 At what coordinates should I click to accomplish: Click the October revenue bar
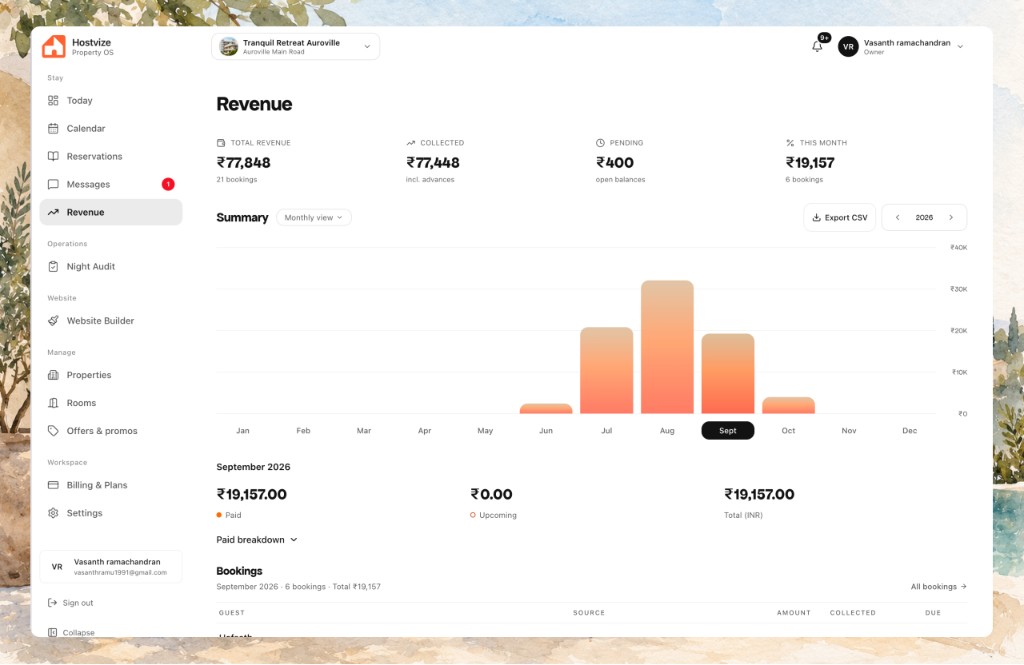[x=788, y=406]
